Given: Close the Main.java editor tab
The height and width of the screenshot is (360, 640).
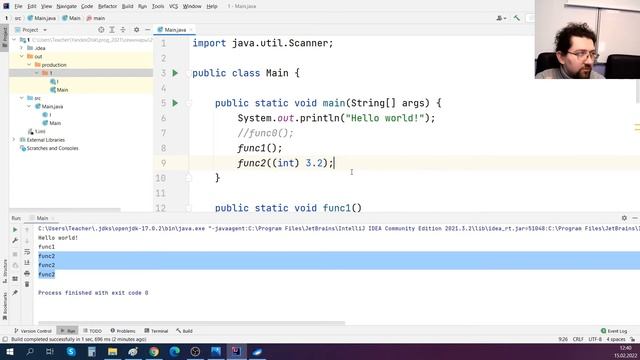Looking at the screenshot, I should (x=191, y=30).
